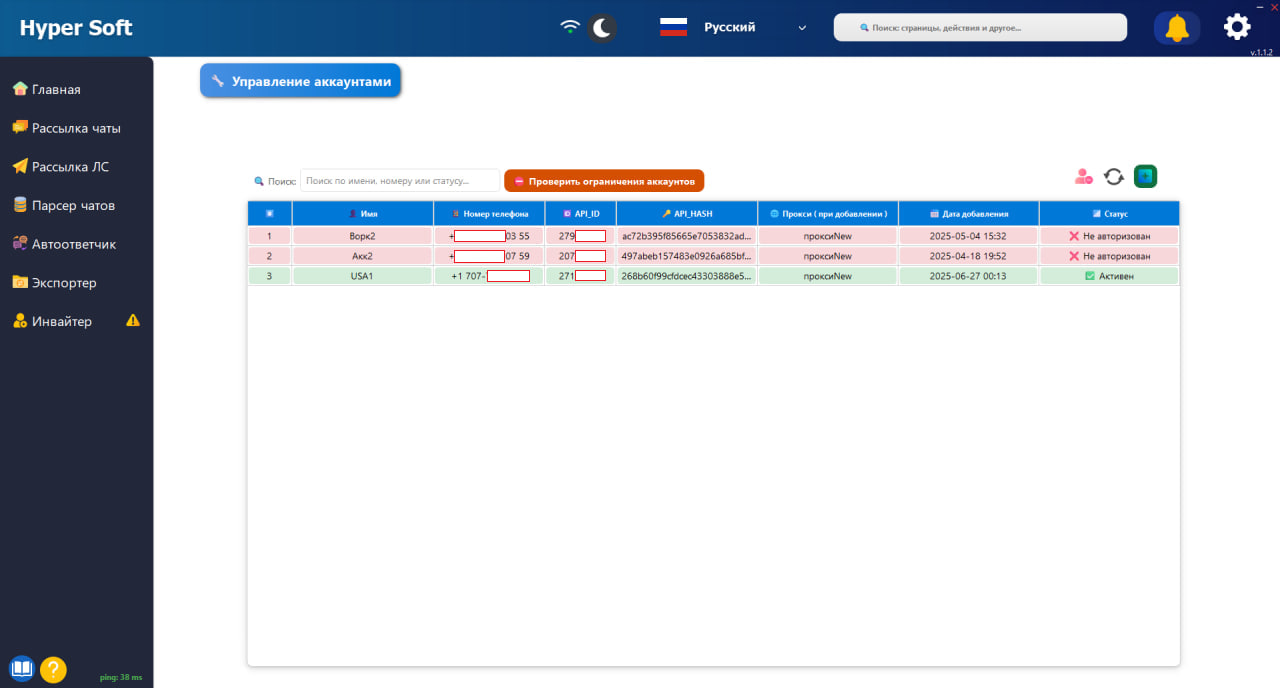Expand the Русский language dropdown
1280x688 pixels.
[755, 28]
